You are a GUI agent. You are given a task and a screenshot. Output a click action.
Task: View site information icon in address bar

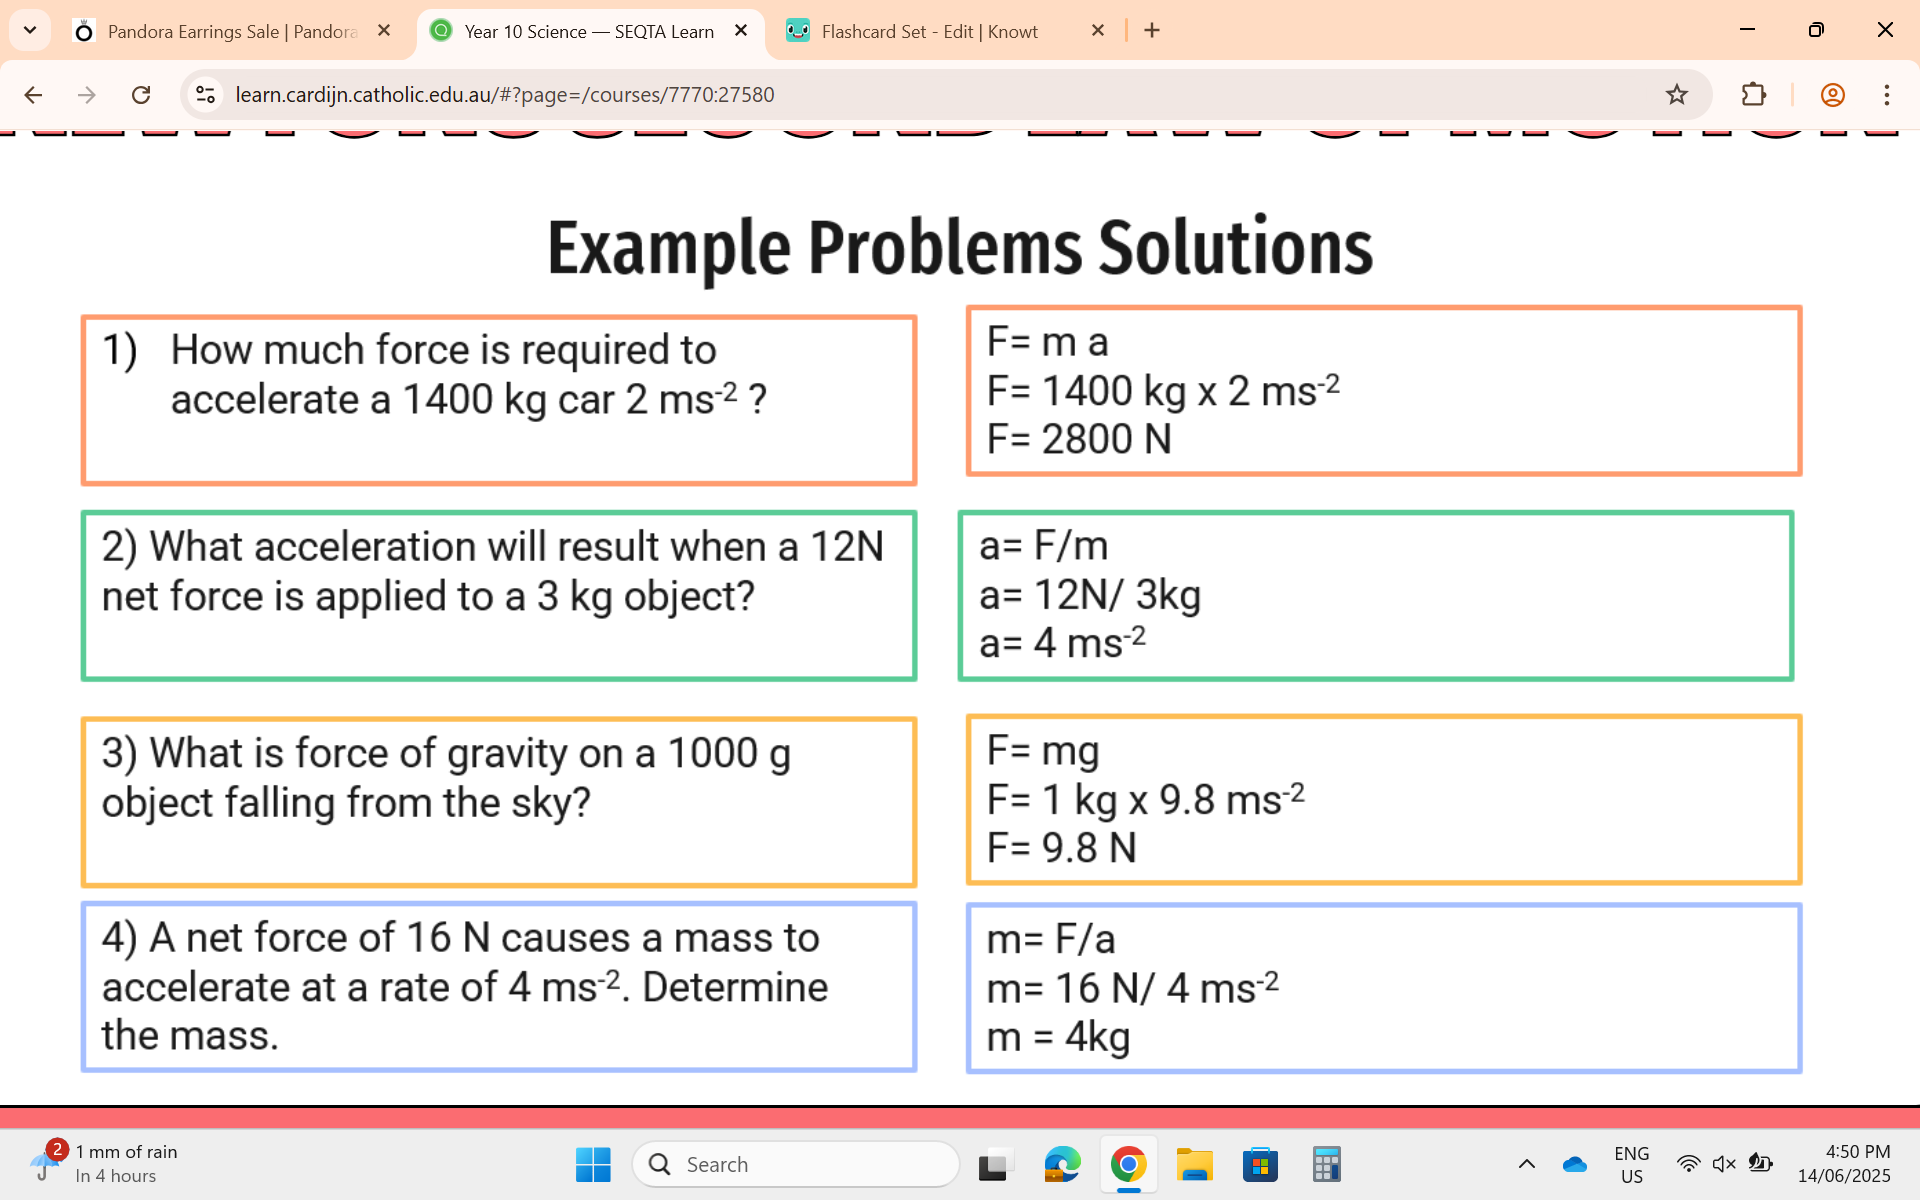tap(206, 95)
